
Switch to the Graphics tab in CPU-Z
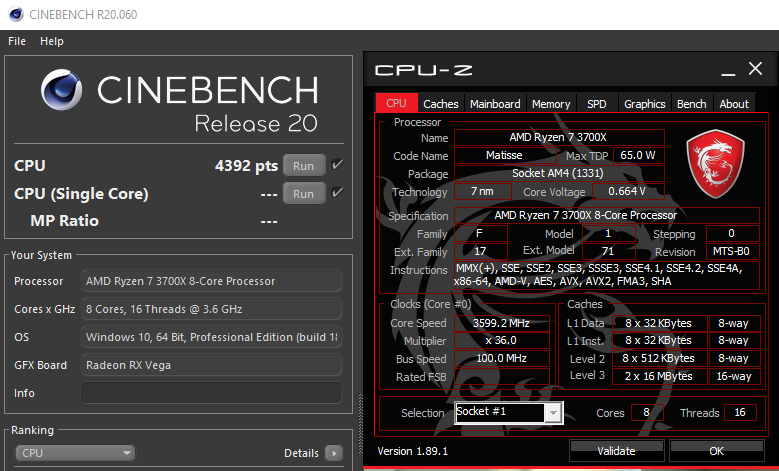click(644, 104)
